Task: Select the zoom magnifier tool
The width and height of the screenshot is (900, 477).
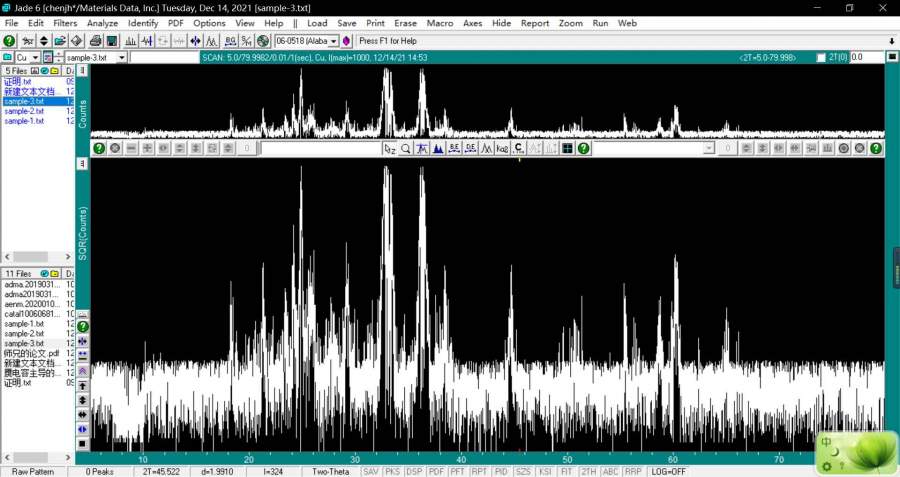Action: [406, 148]
